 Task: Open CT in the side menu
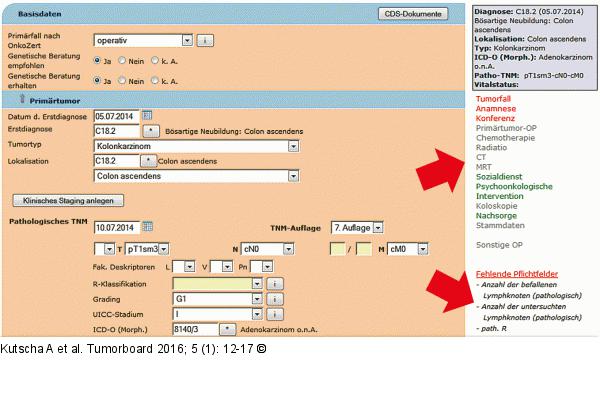pyautogui.click(x=481, y=157)
